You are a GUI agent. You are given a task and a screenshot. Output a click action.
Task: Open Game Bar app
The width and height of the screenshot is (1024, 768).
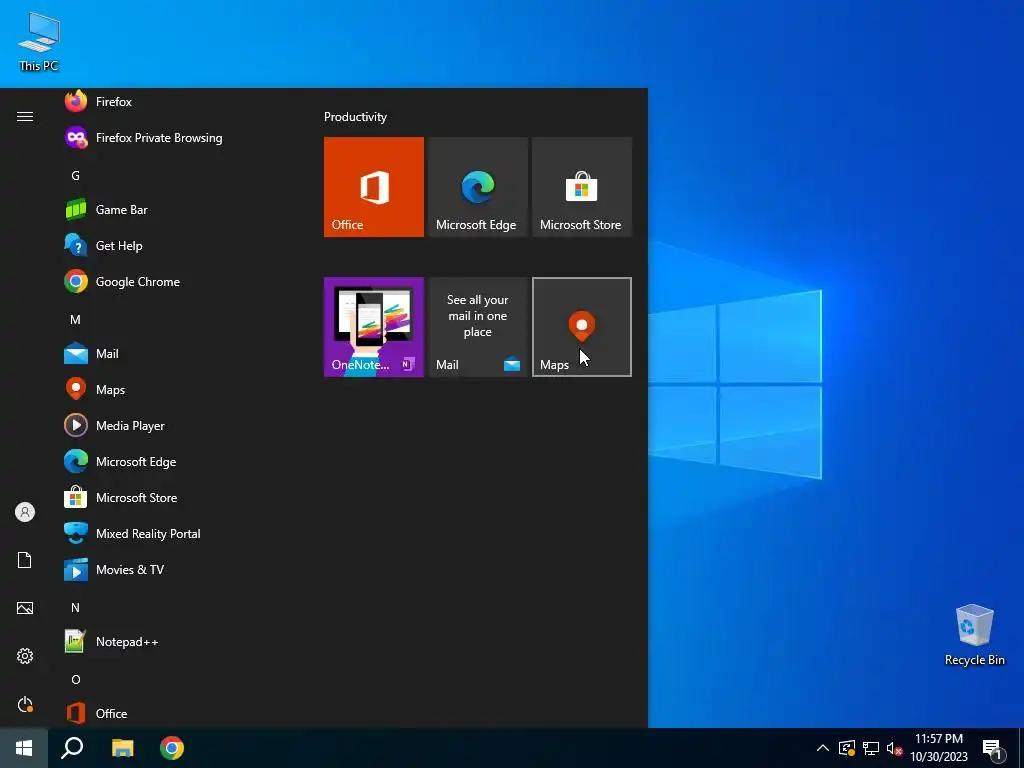[176, 210]
